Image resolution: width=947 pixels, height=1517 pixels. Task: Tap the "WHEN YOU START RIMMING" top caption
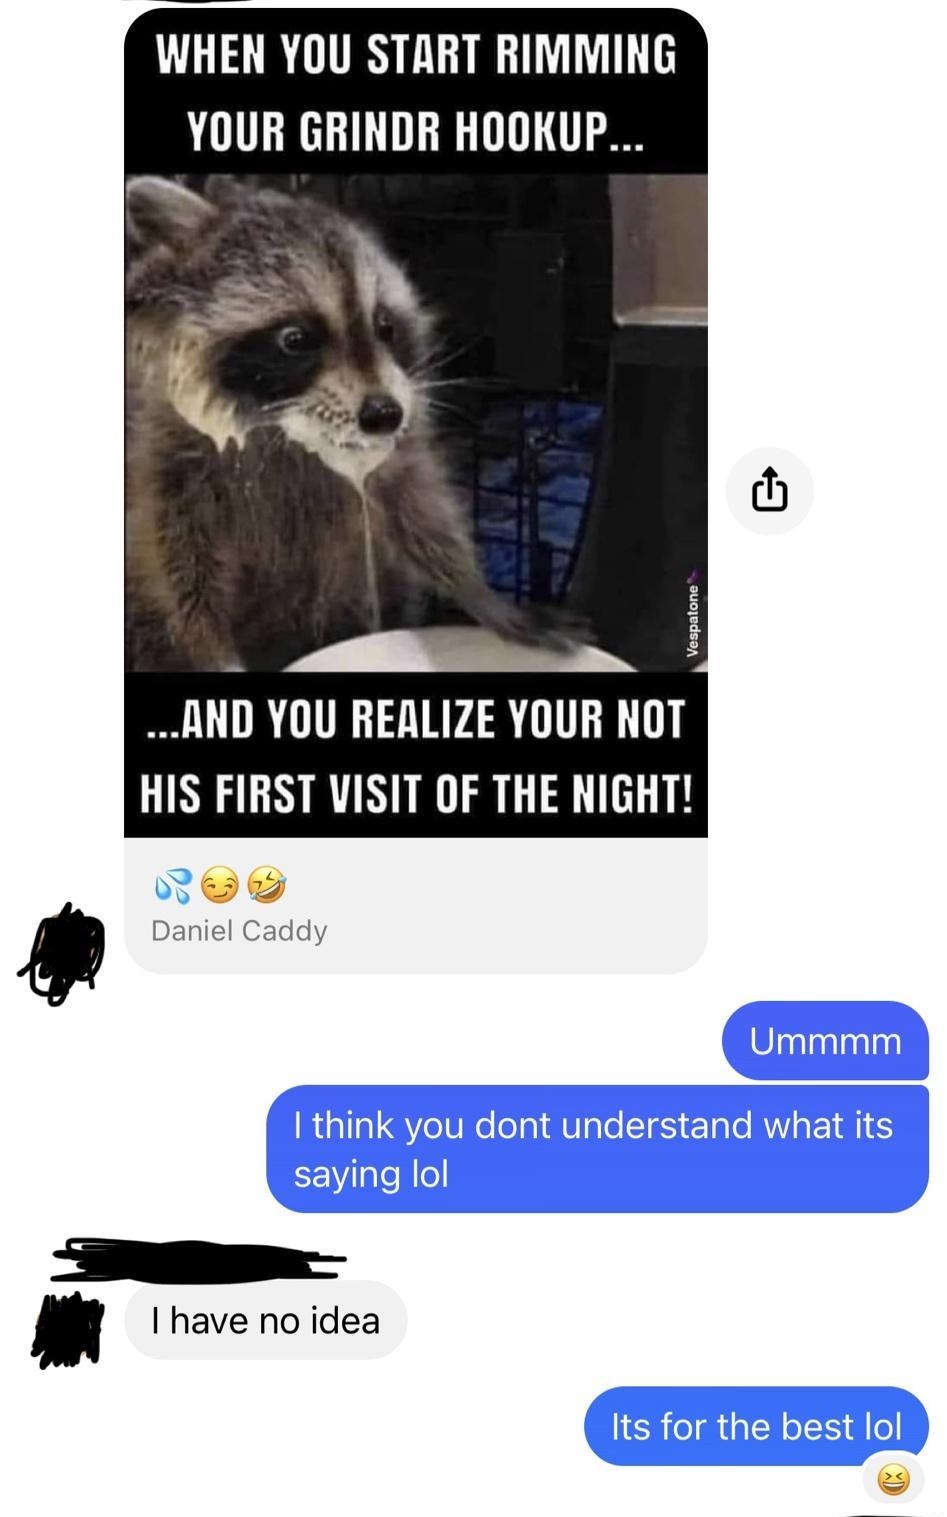tap(416, 54)
